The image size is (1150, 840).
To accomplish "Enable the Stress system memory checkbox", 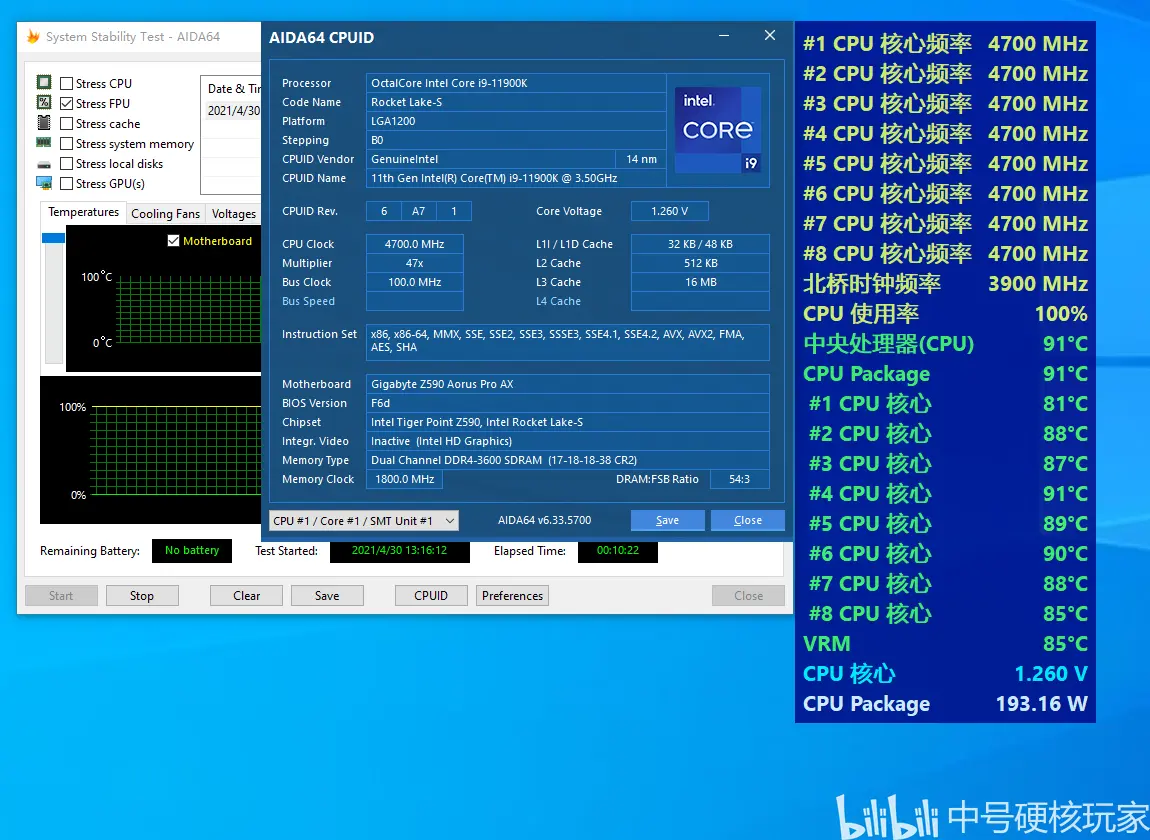I will [x=67, y=144].
